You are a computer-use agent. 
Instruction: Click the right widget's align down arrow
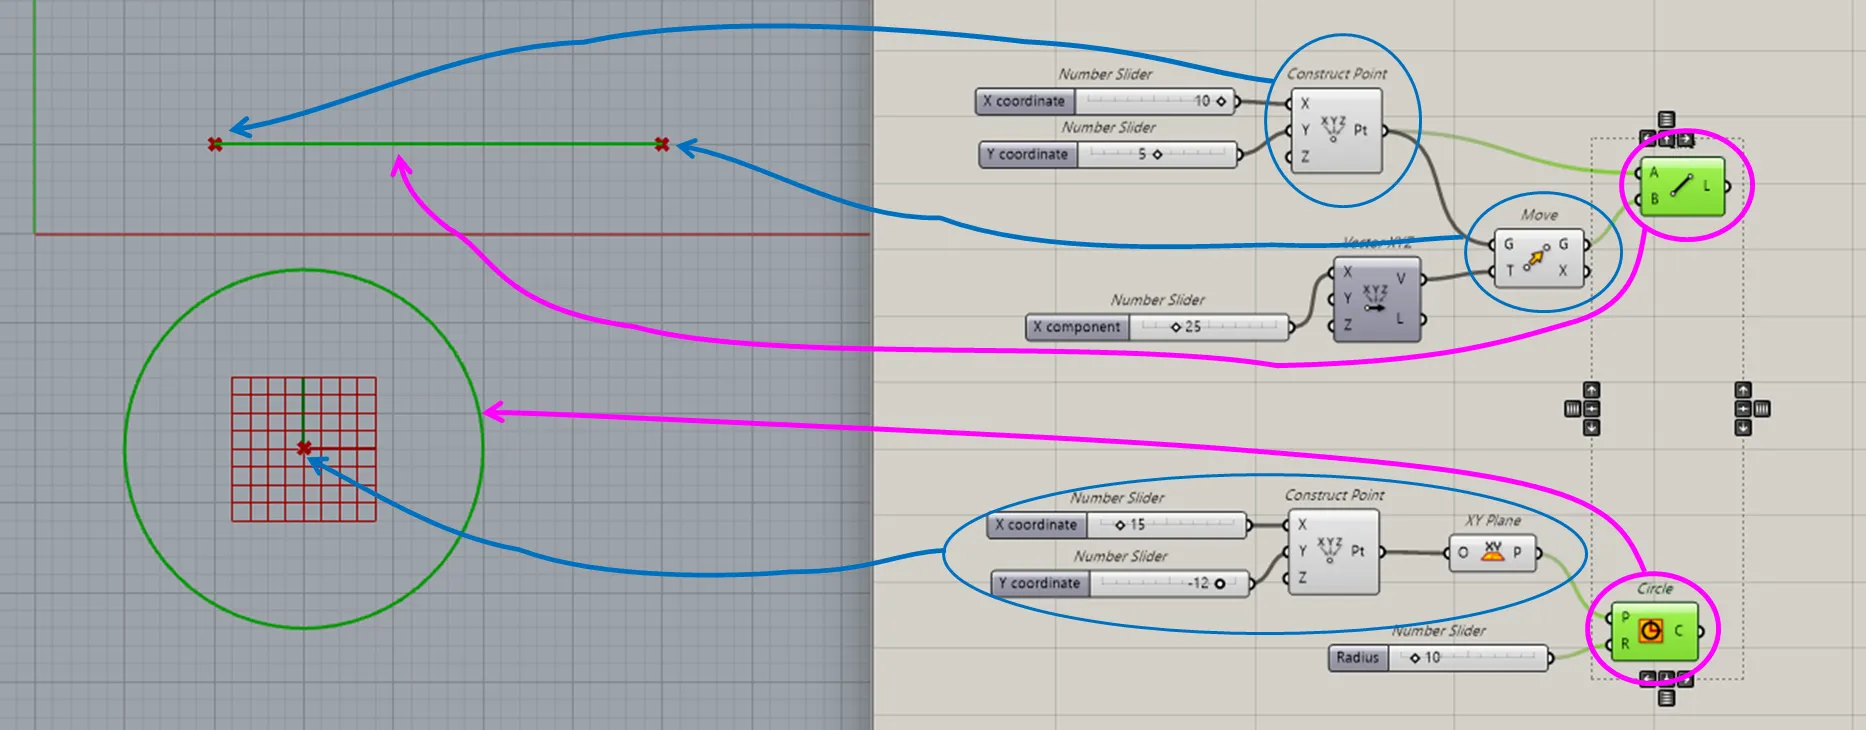[1743, 428]
